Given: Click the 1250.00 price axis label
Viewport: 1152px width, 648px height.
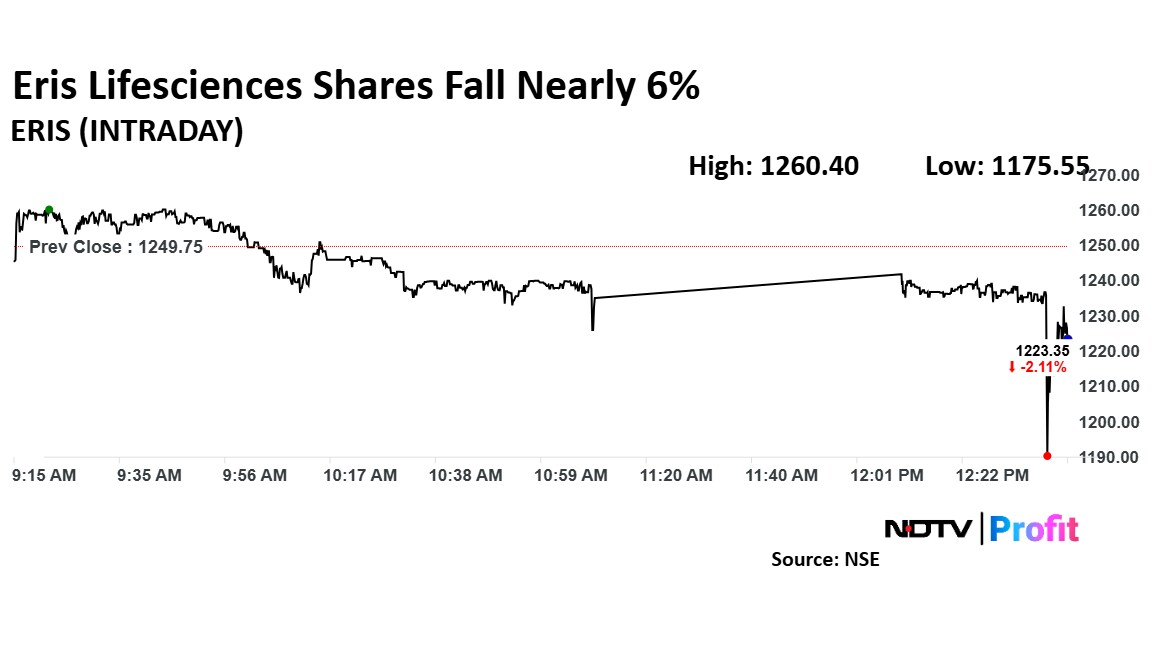Looking at the screenshot, I should [x=1112, y=246].
